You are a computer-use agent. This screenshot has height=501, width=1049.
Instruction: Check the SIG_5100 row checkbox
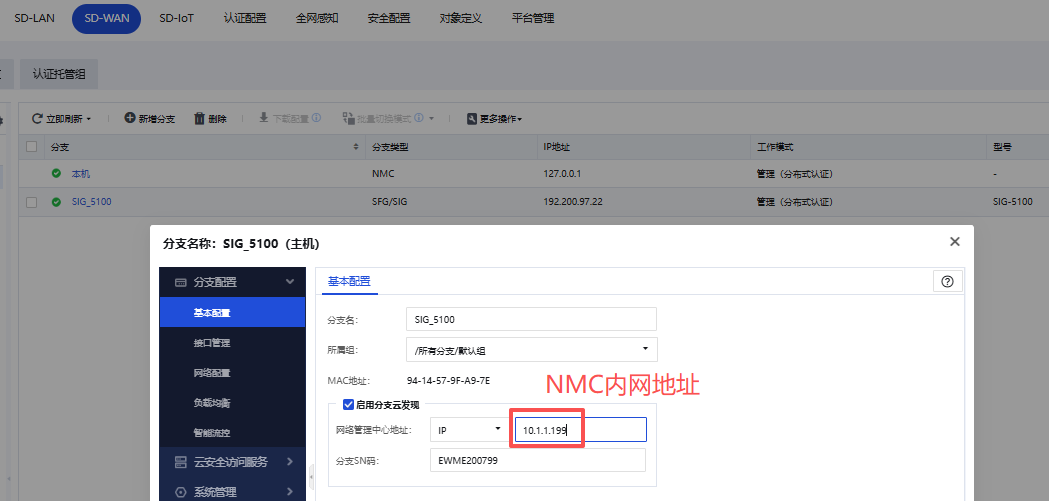coord(32,202)
